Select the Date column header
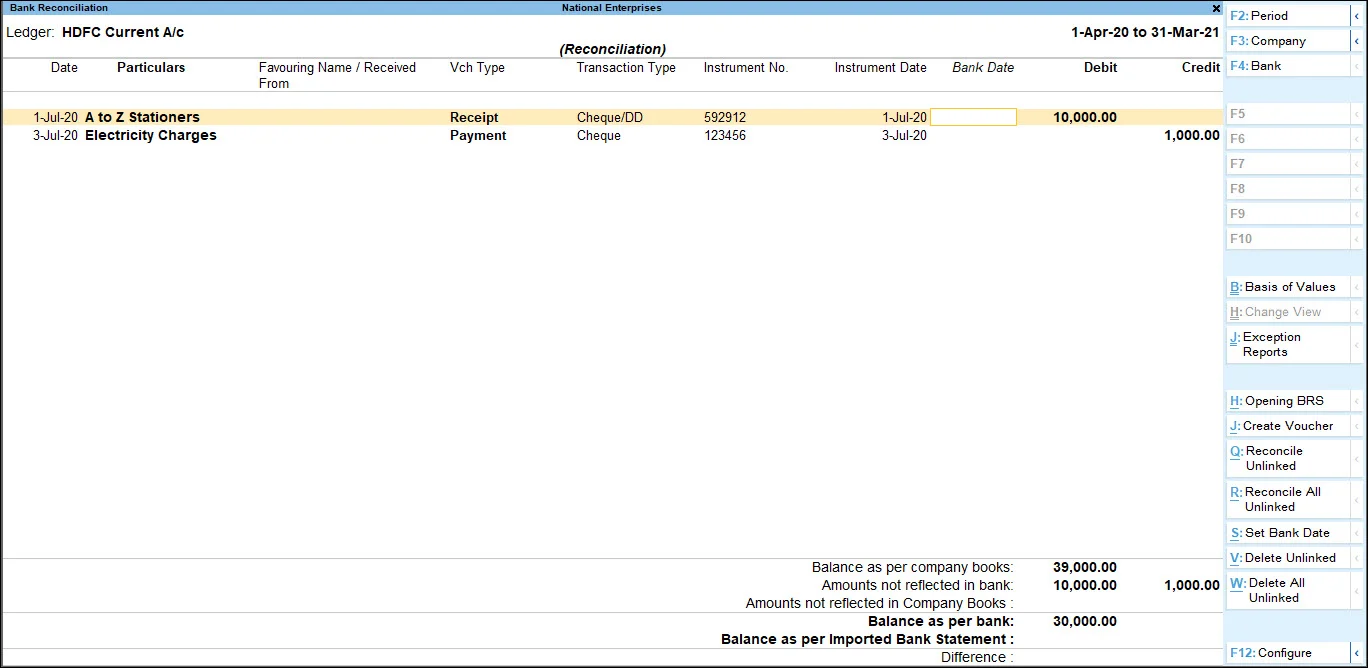This screenshot has height=668, width=1368. coord(64,68)
